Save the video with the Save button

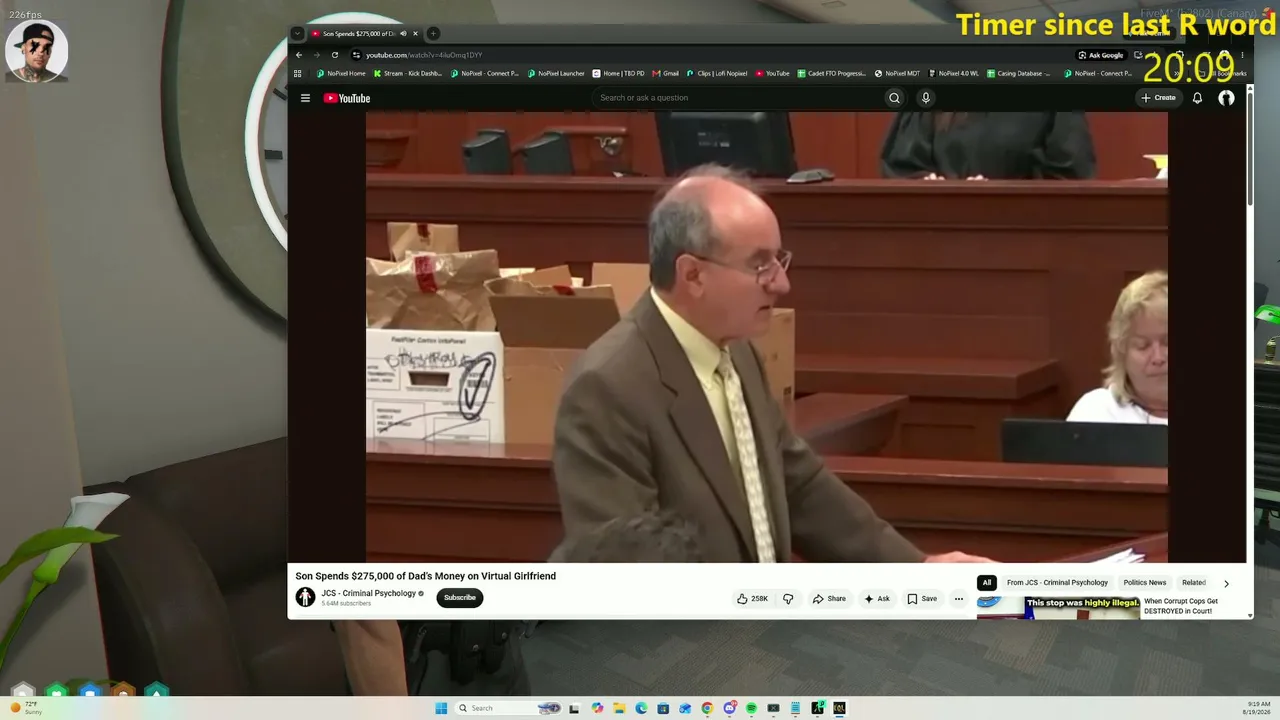pyautogui.click(x=922, y=599)
